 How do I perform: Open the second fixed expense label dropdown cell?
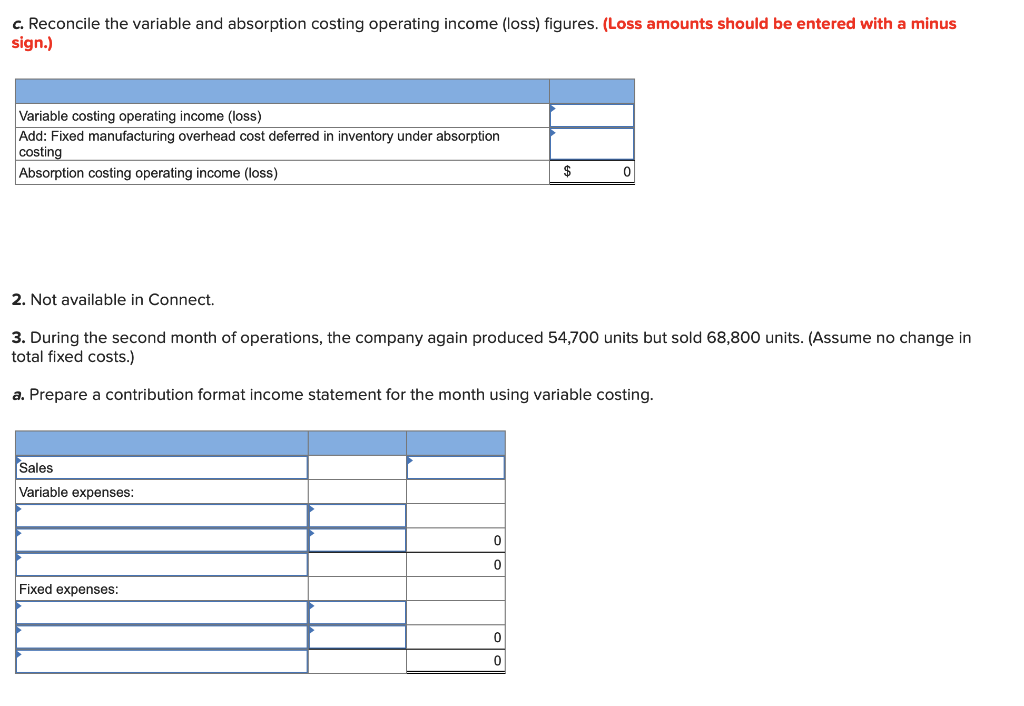click(x=160, y=636)
